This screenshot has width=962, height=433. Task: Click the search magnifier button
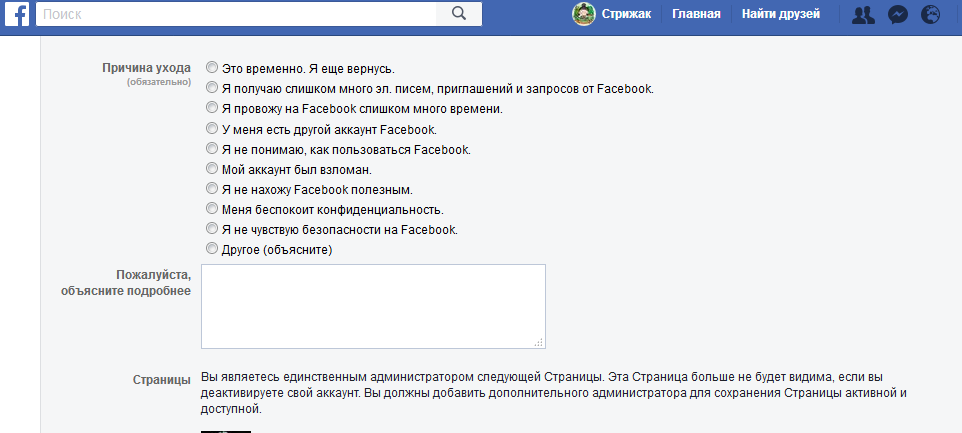coord(459,14)
